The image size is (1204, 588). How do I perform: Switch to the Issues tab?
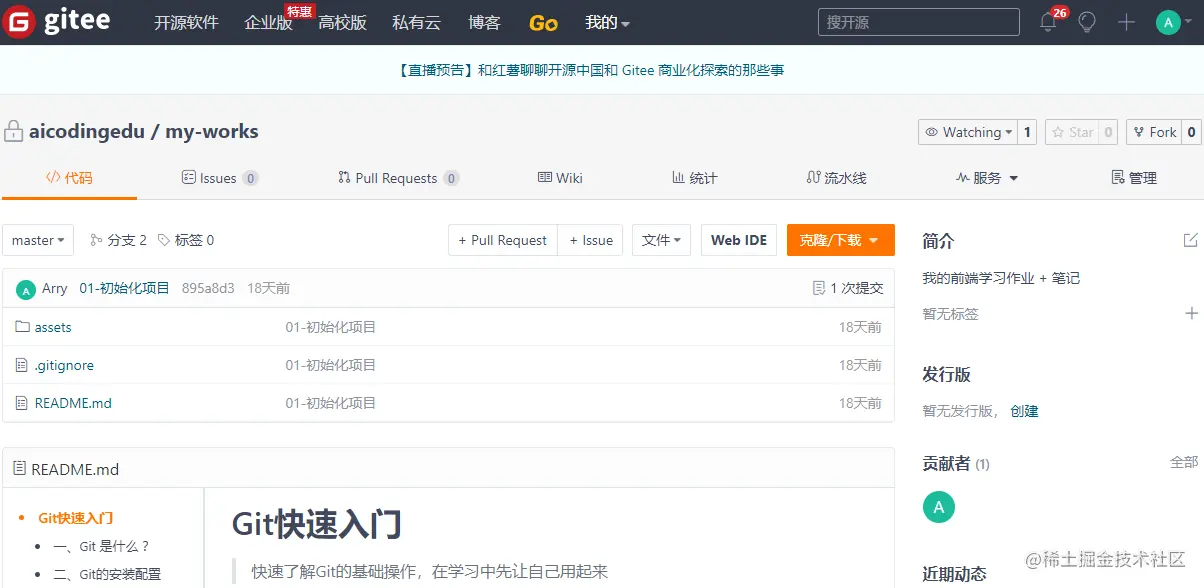tap(219, 178)
